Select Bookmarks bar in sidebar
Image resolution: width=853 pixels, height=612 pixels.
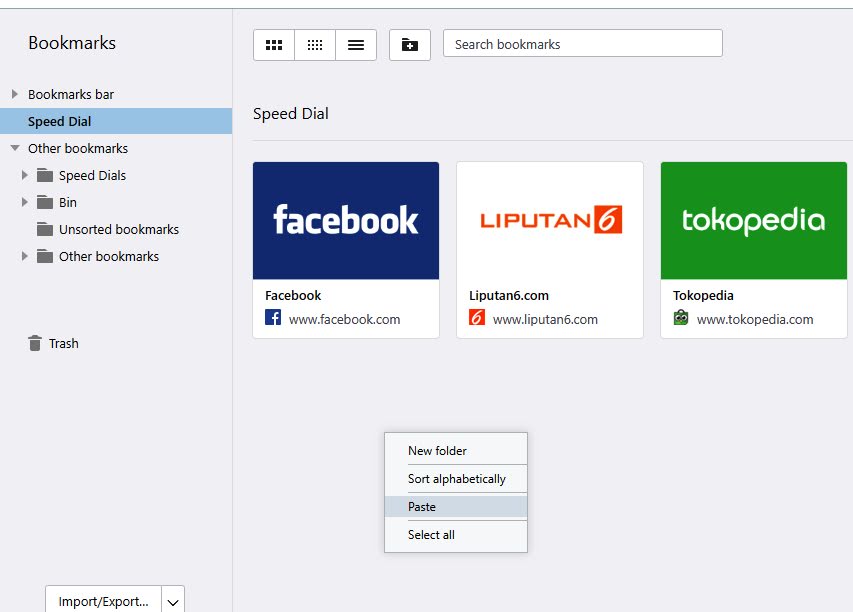(x=71, y=95)
